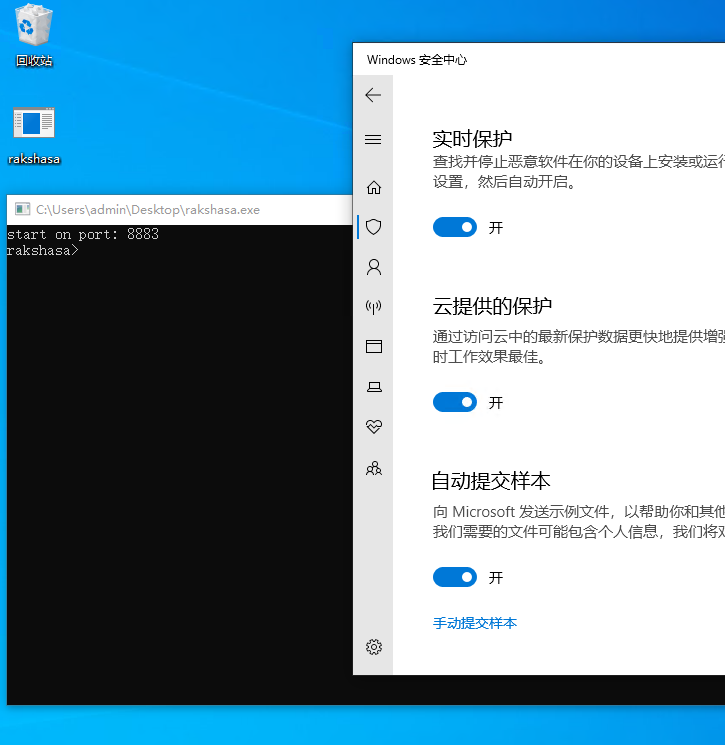Turn off 实时保护 toggle
725x745 pixels.
(455, 227)
